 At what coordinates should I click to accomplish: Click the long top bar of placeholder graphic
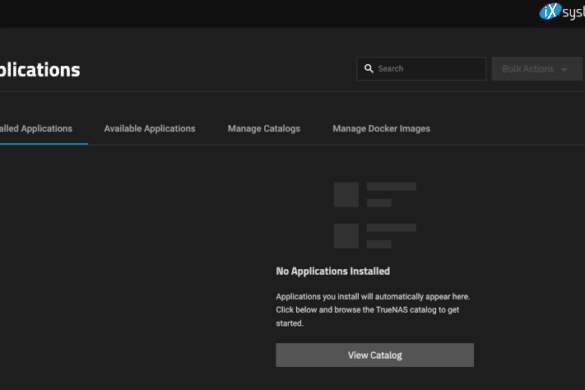point(391,186)
